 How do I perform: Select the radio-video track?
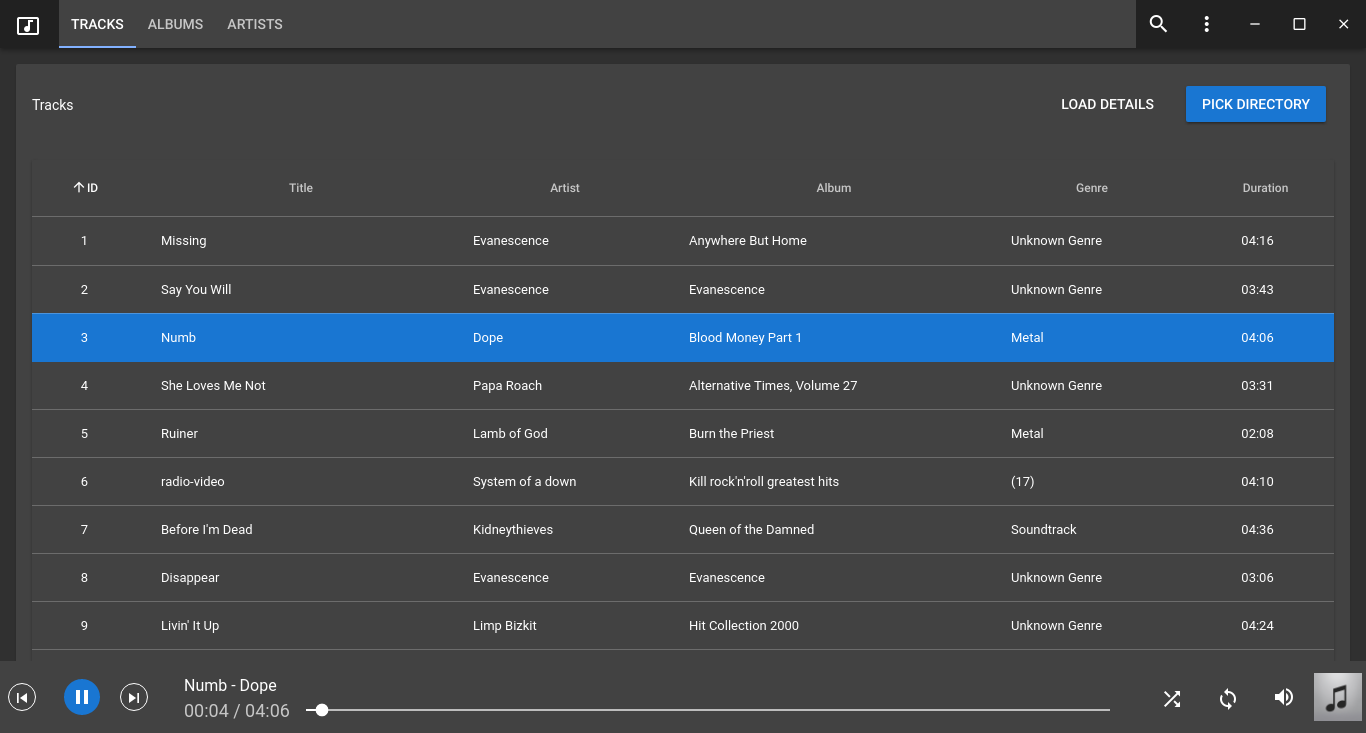(193, 482)
